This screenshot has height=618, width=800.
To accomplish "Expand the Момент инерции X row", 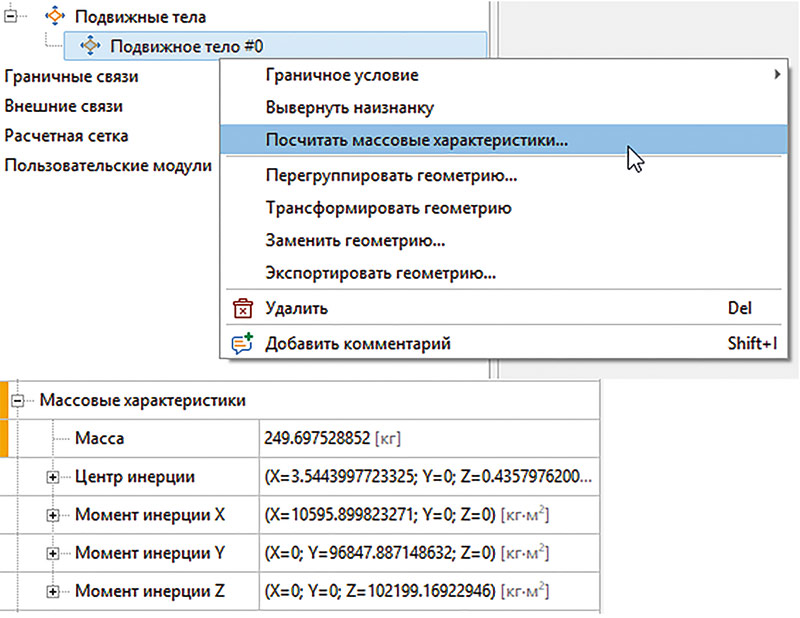I will [54, 515].
